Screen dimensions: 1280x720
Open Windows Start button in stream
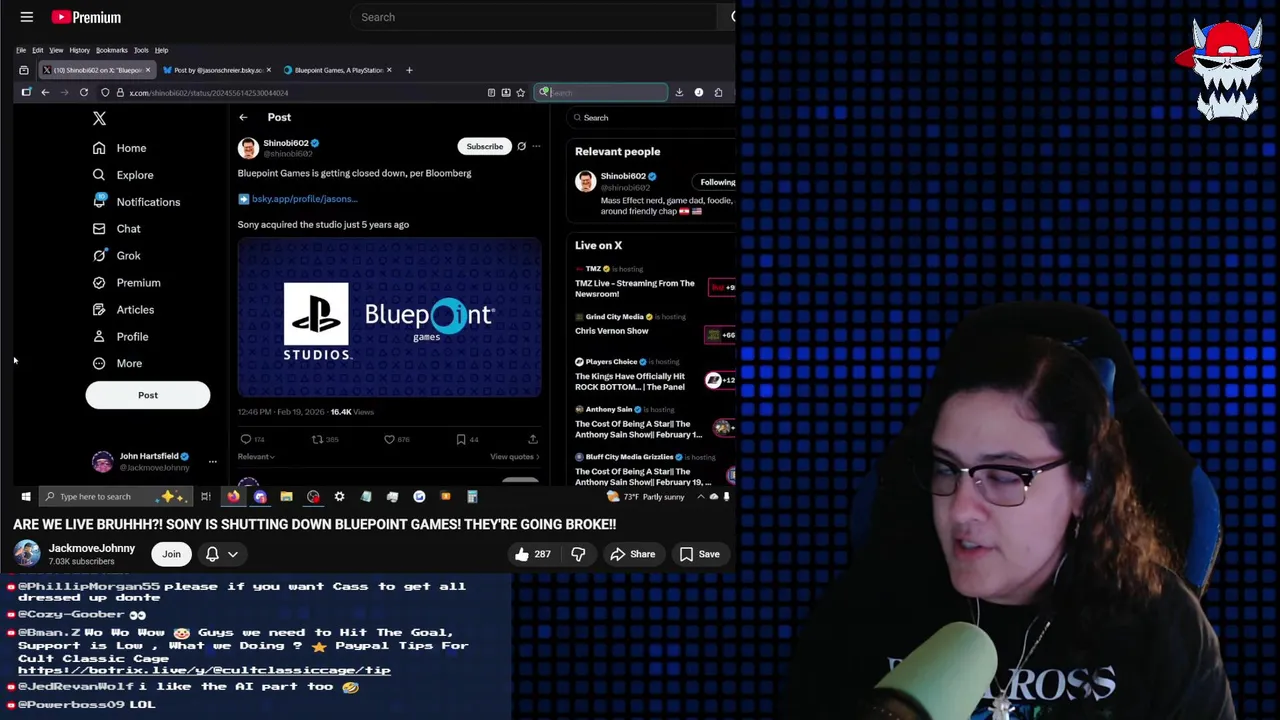26,496
